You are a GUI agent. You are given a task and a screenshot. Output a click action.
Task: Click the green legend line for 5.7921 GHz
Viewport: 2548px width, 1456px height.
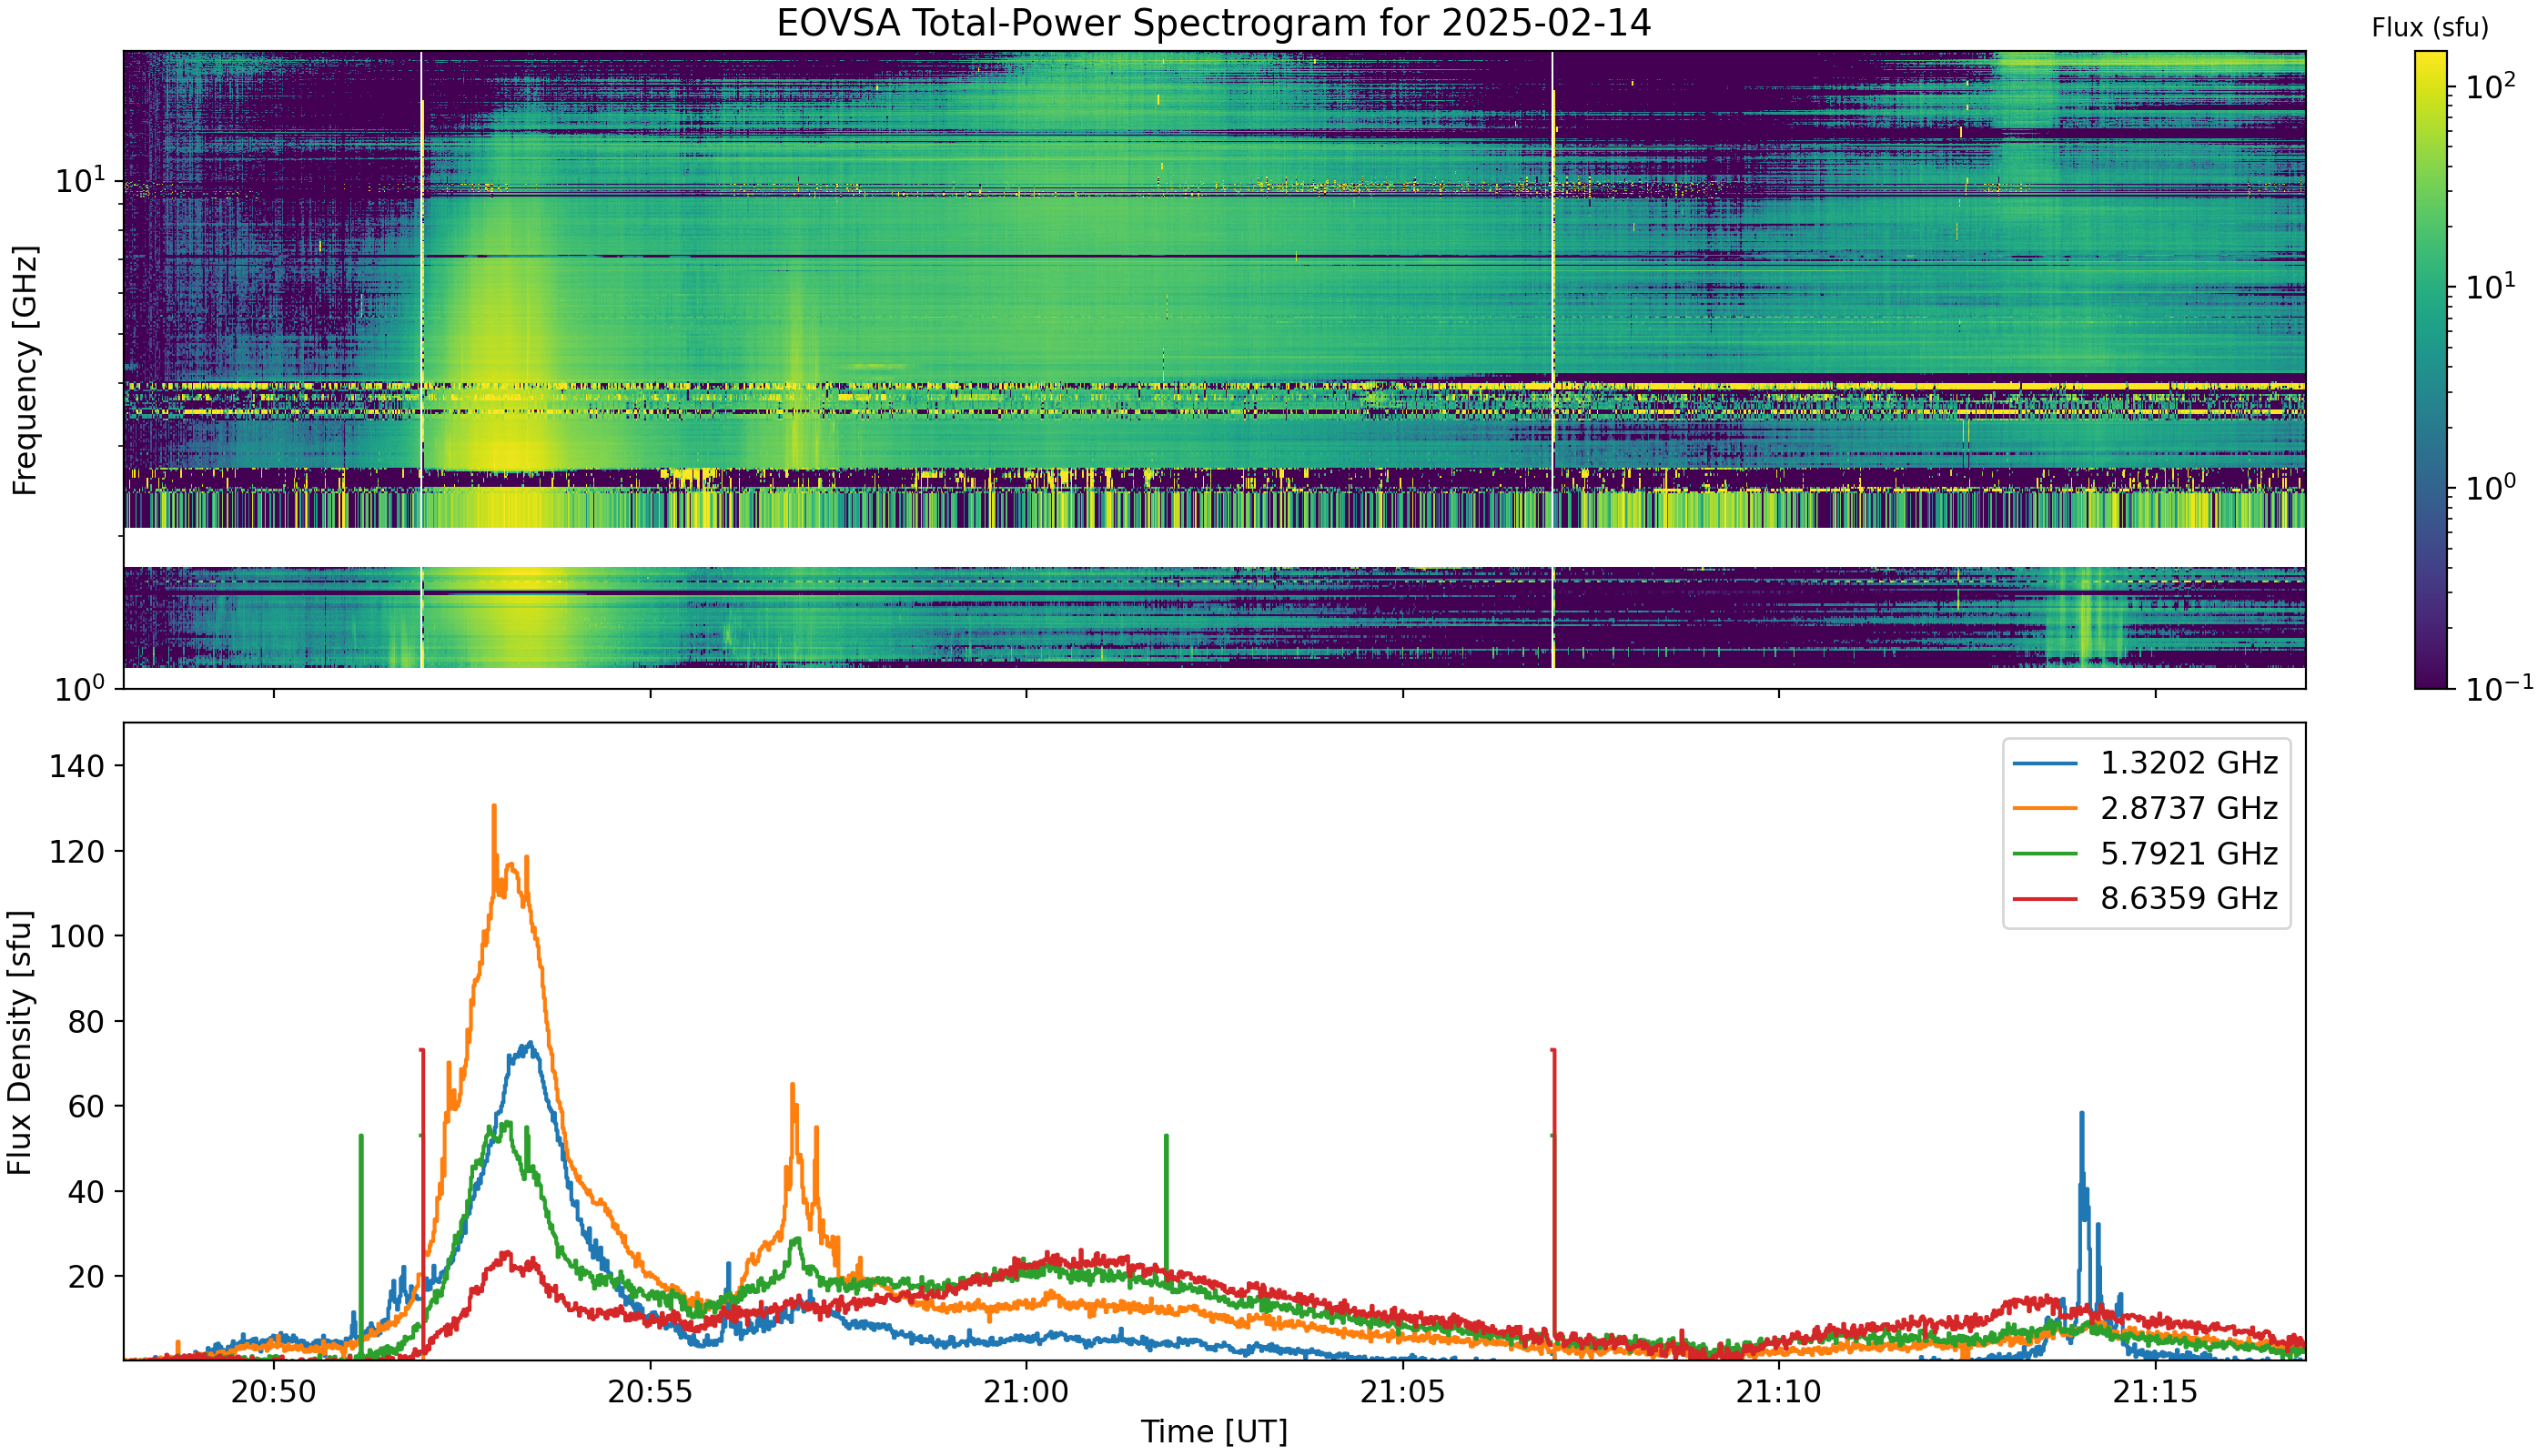click(2045, 854)
